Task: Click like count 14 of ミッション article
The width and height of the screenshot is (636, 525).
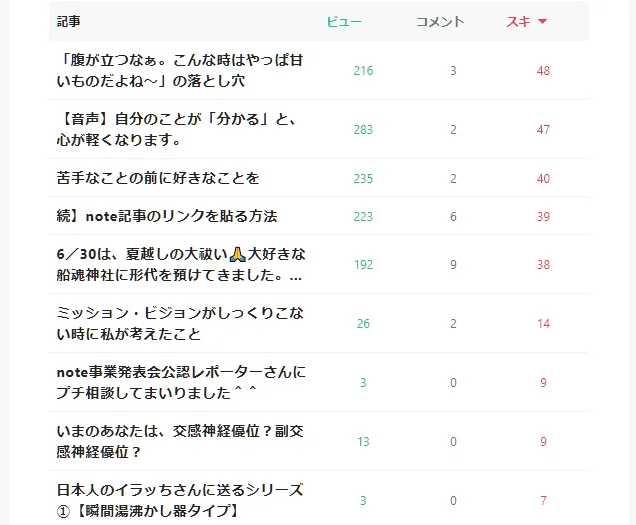Action: [544, 323]
